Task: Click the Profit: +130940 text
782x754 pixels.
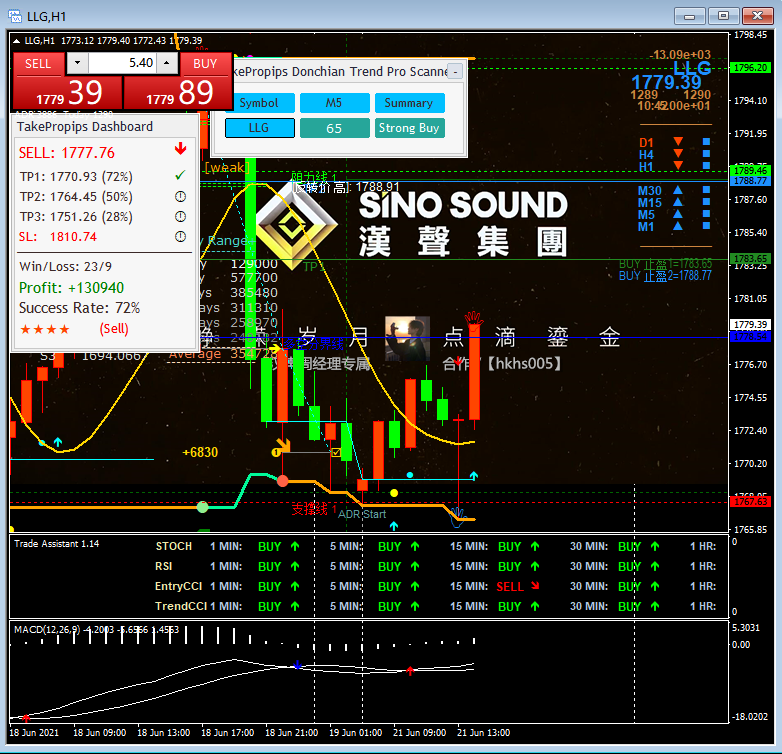Action: click(71, 288)
